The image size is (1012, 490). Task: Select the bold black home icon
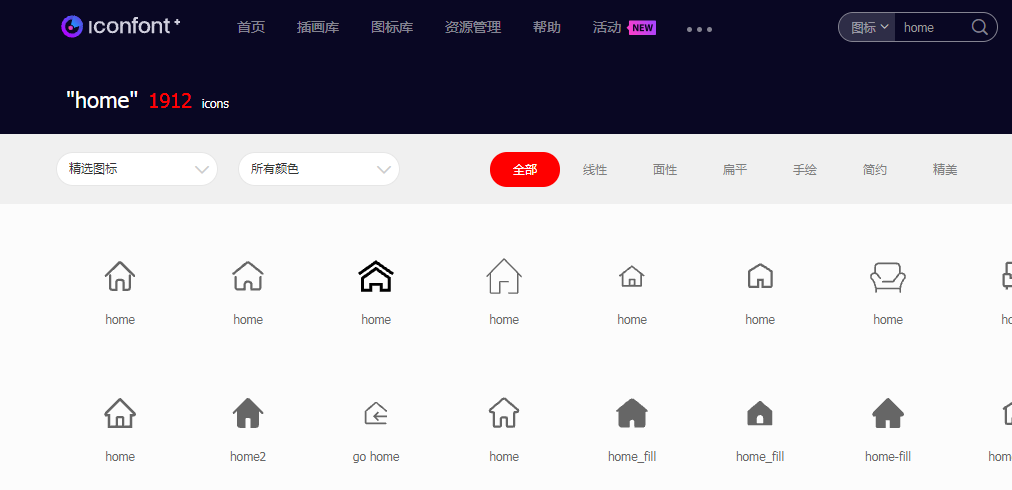(376, 276)
